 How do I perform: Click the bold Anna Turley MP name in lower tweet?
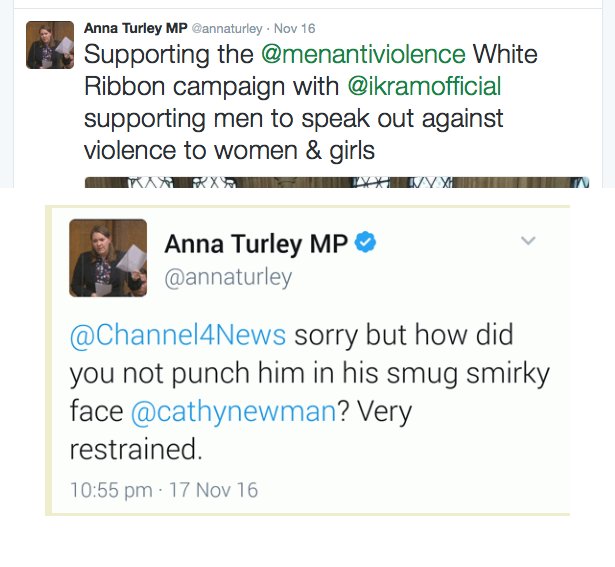256,244
